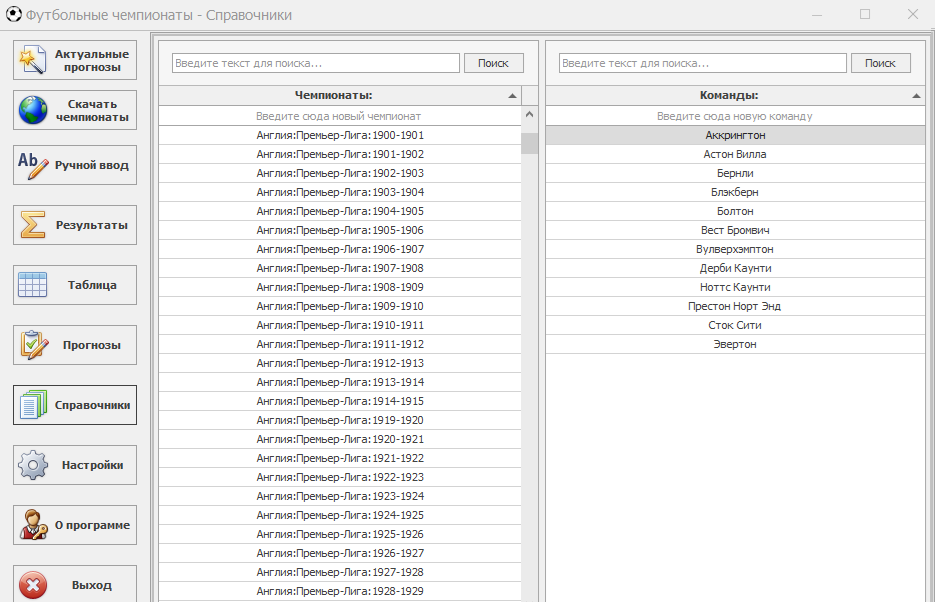
Task: Select team Астон Вилла
Action: [x=735, y=154]
